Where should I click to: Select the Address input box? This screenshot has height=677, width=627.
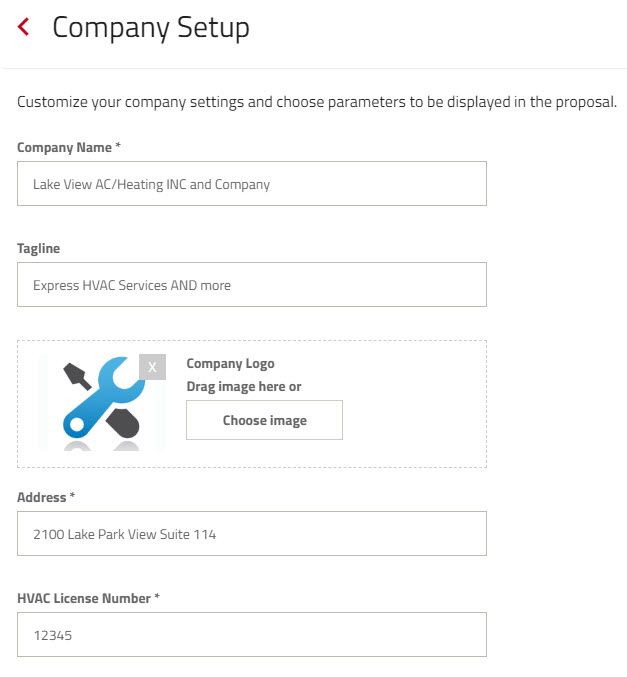click(252, 534)
